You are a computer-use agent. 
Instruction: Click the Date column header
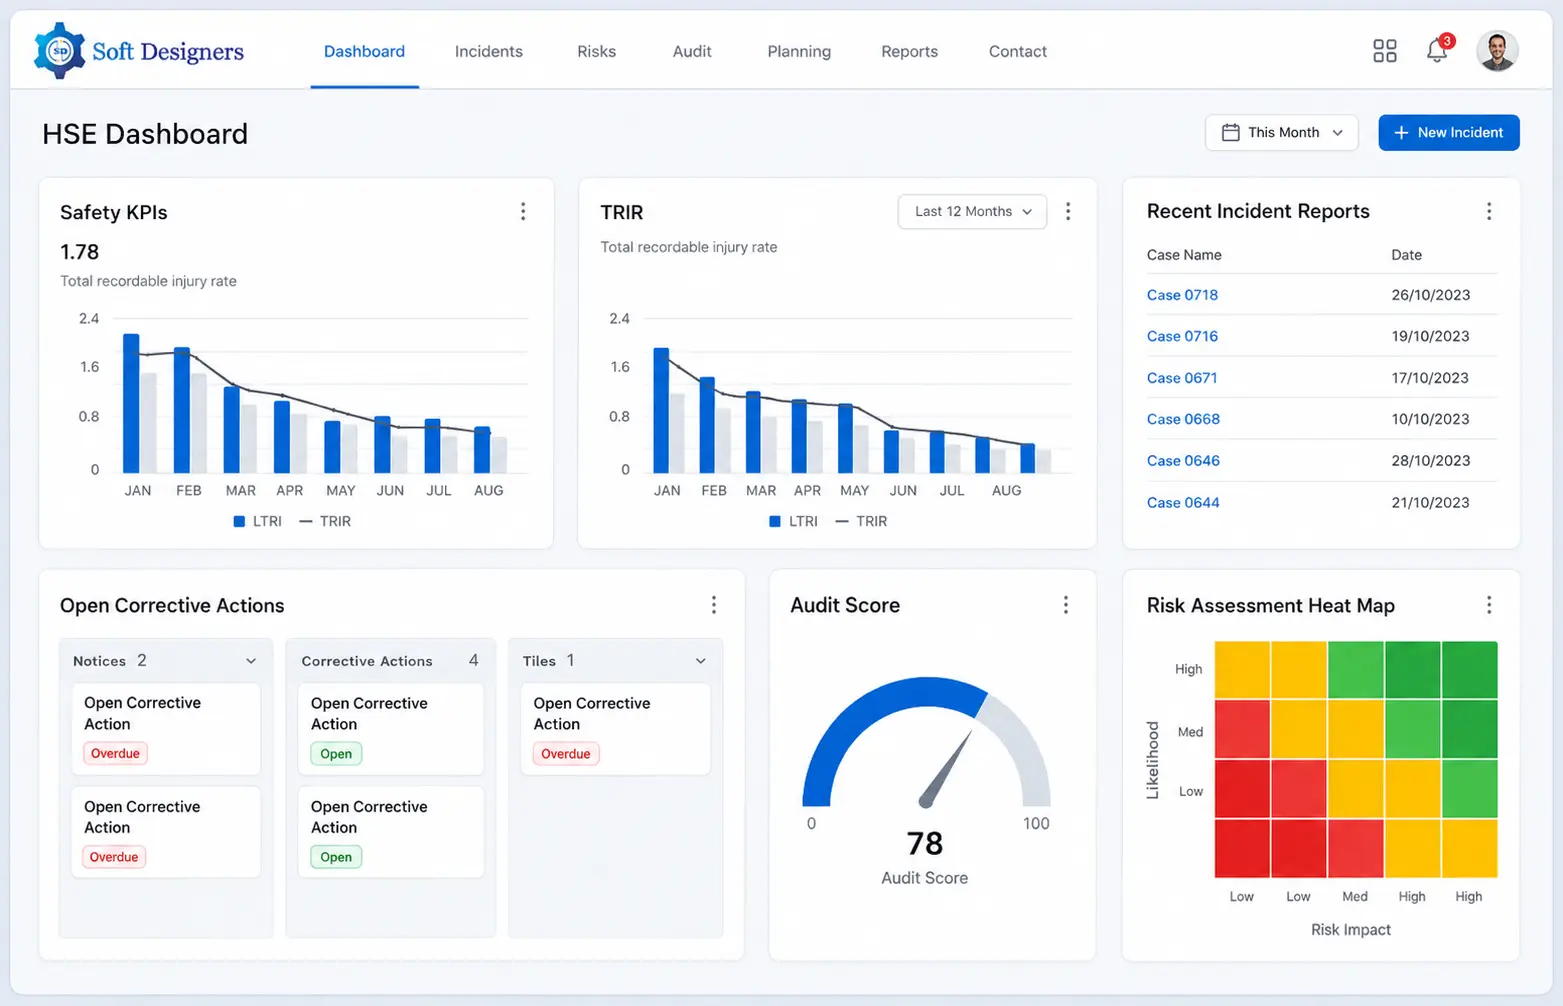[1406, 255]
